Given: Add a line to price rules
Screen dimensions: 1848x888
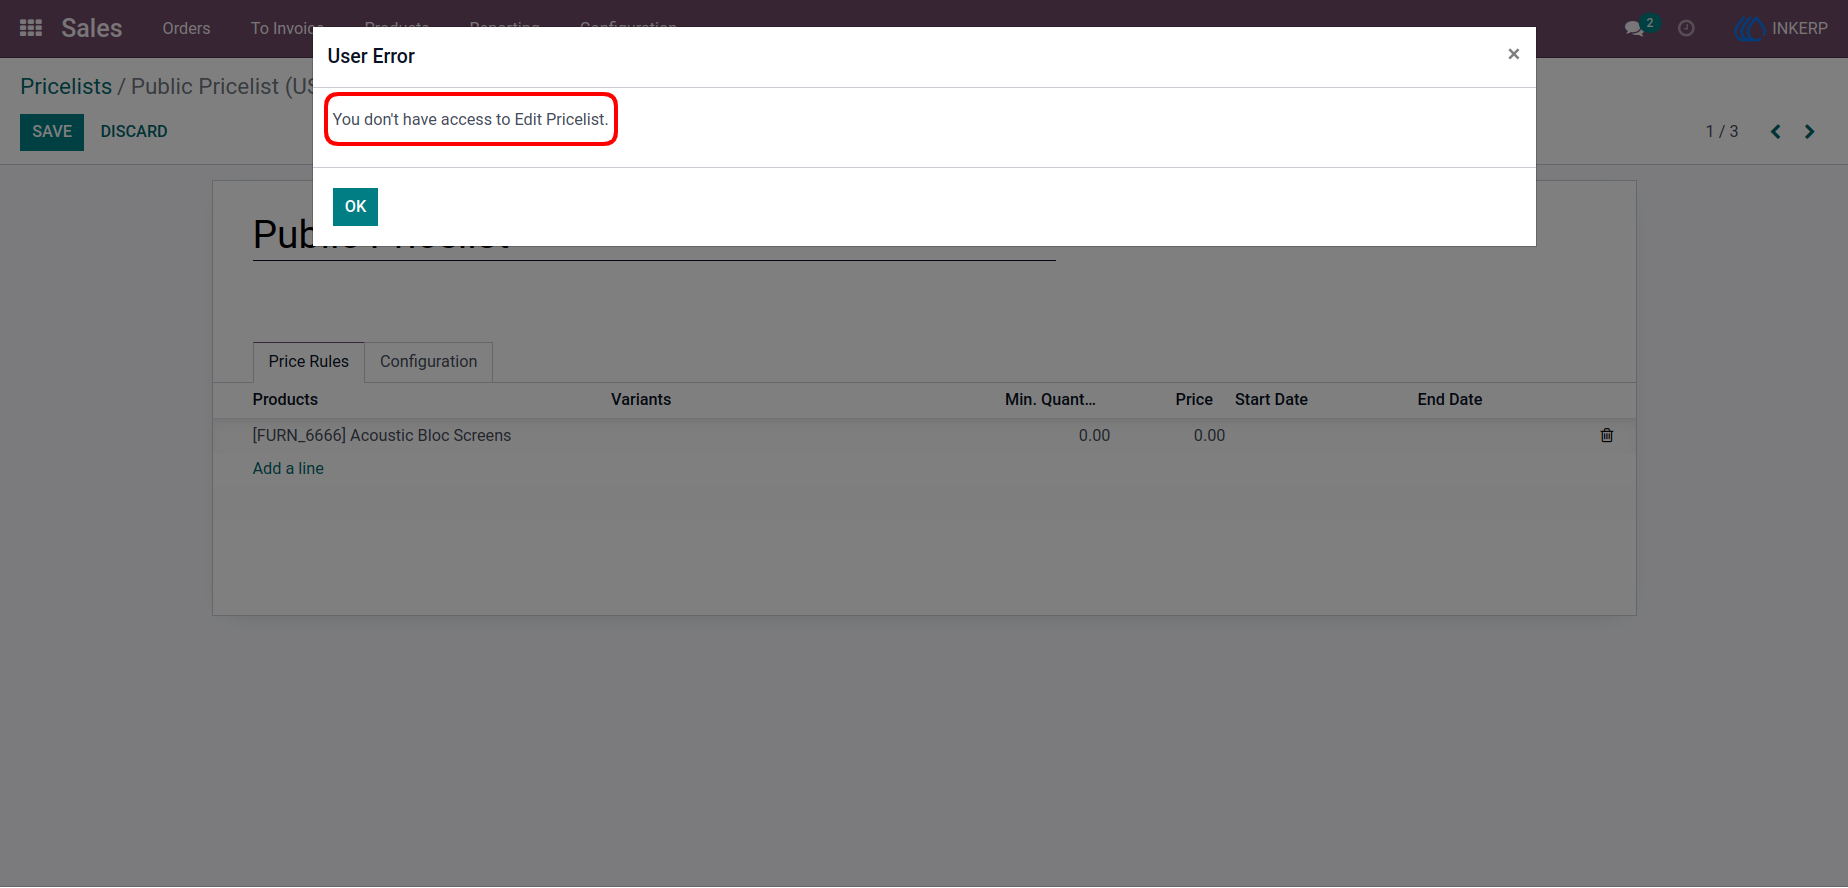Looking at the screenshot, I should pyautogui.click(x=288, y=468).
